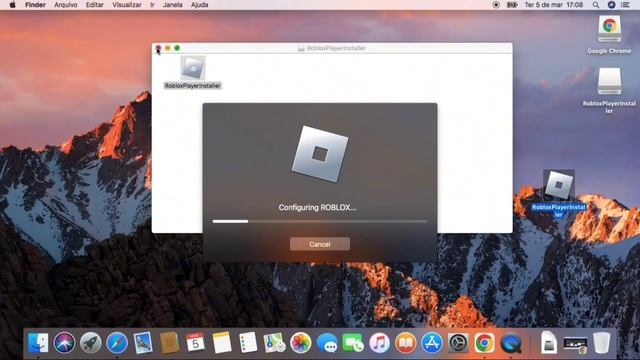This screenshot has height=360, width=640.
Task: Cancel the ROBLOX configuration
Action: click(320, 244)
